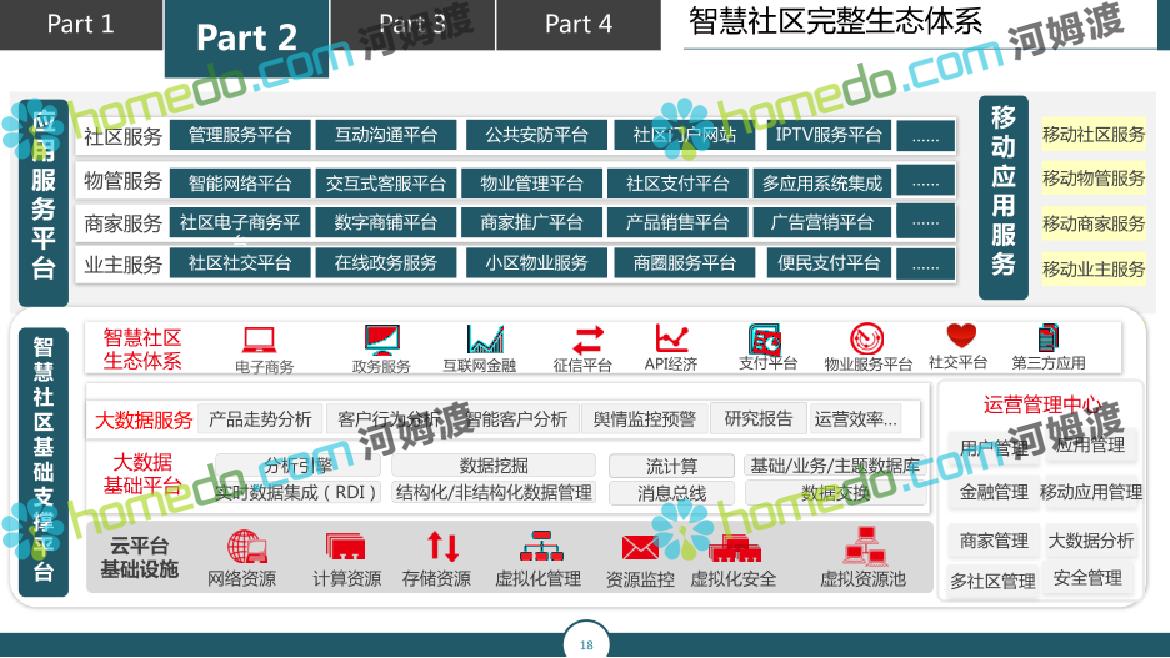Select the 政务服务 icon
This screenshot has width=1170, height=658.
click(381, 339)
